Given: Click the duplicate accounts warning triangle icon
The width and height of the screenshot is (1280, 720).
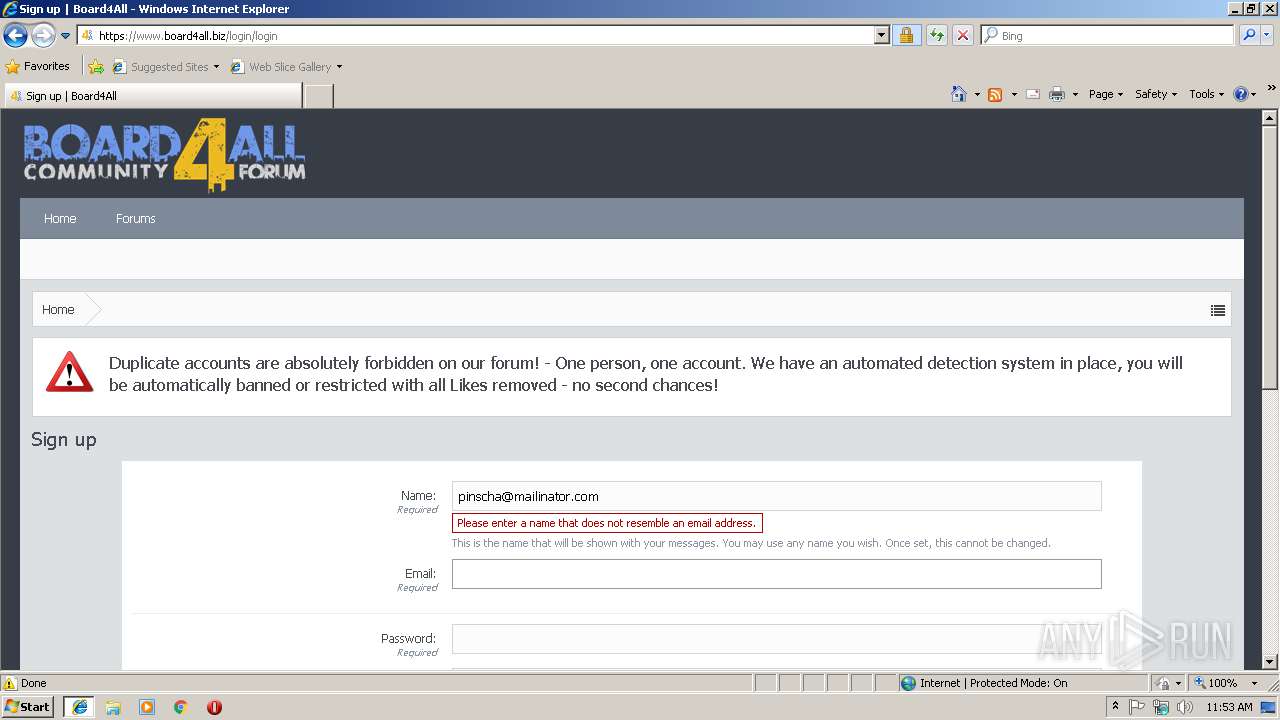Looking at the screenshot, I should pyautogui.click(x=69, y=372).
